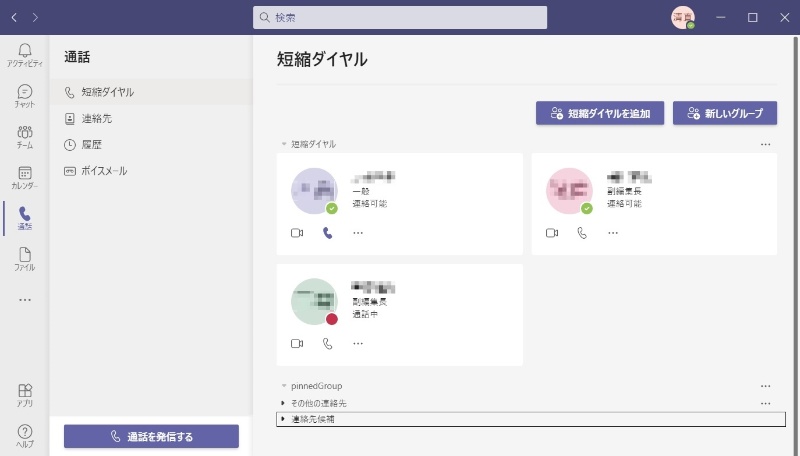Screen dimensions: 800x456
Task: Expand the 連絡先候補 group
Action: pyautogui.click(x=283, y=419)
